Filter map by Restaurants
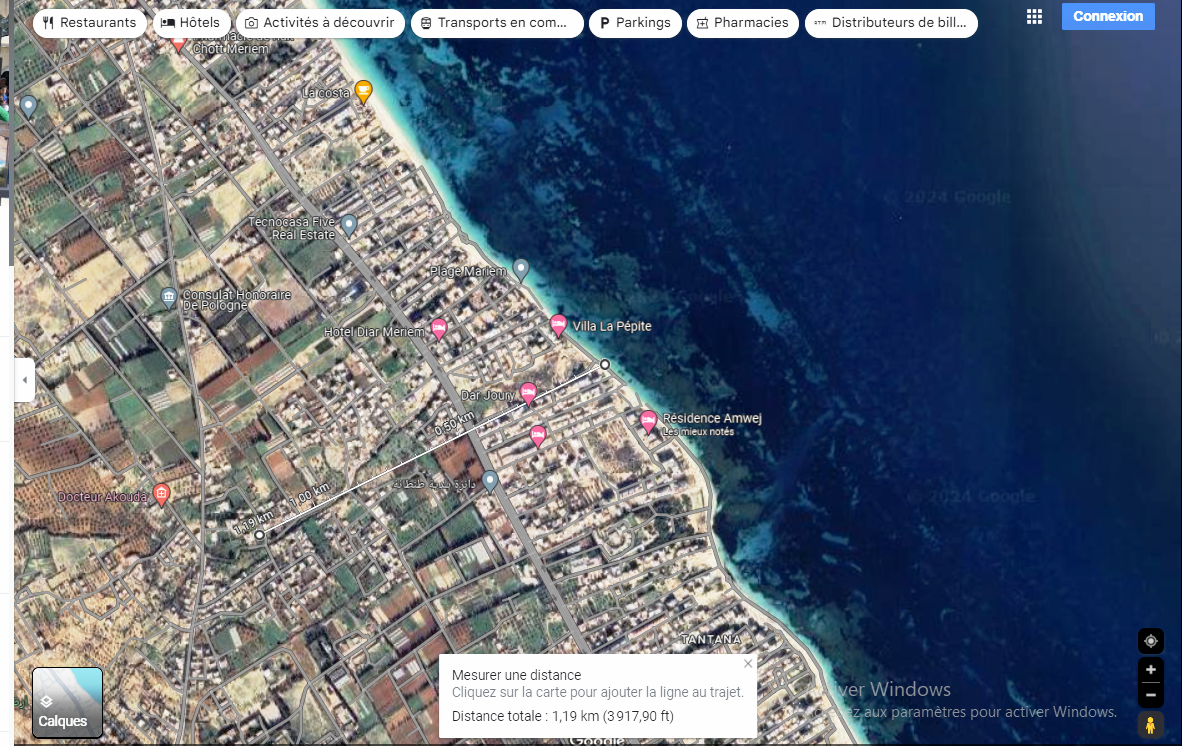The width and height of the screenshot is (1182, 746). (90, 23)
